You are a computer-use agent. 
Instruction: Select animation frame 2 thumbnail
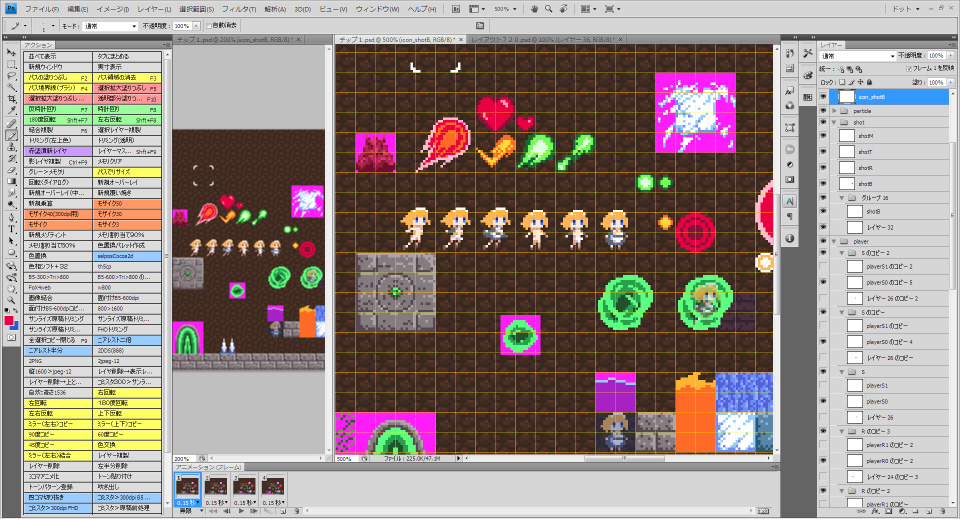(217, 488)
